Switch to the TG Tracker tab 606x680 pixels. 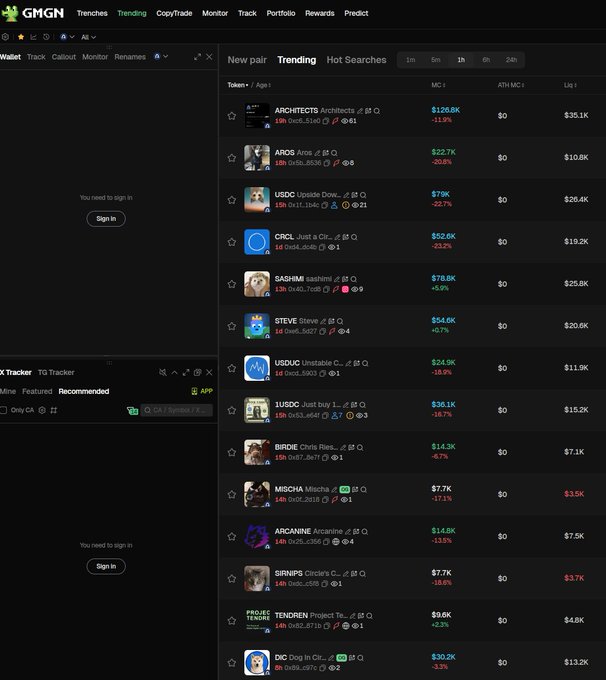coord(56,373)
